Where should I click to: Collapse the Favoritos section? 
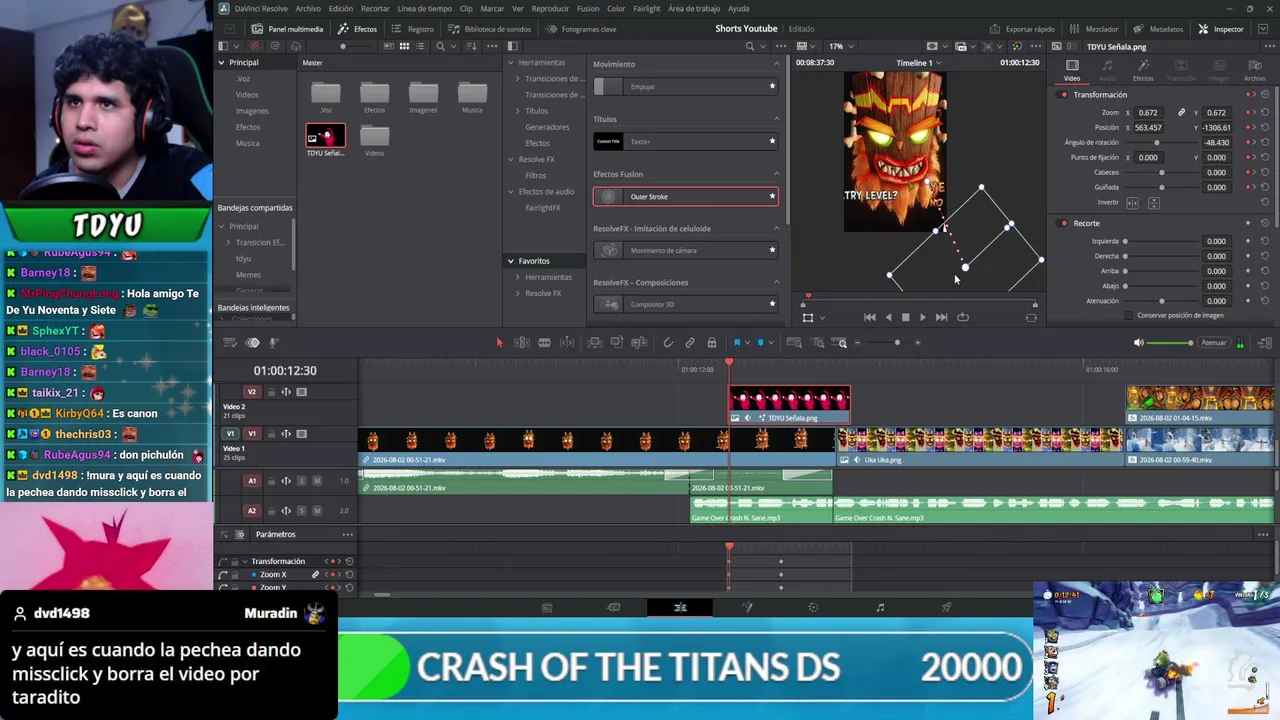(510, 261)
